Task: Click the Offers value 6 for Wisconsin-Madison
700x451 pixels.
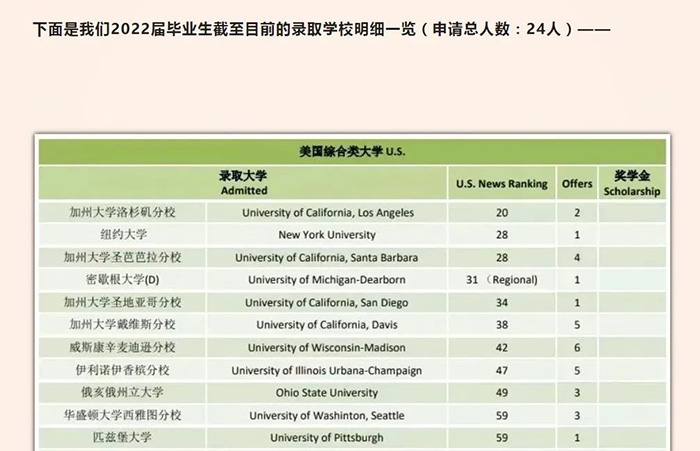Action: click(x=577, y=348)
